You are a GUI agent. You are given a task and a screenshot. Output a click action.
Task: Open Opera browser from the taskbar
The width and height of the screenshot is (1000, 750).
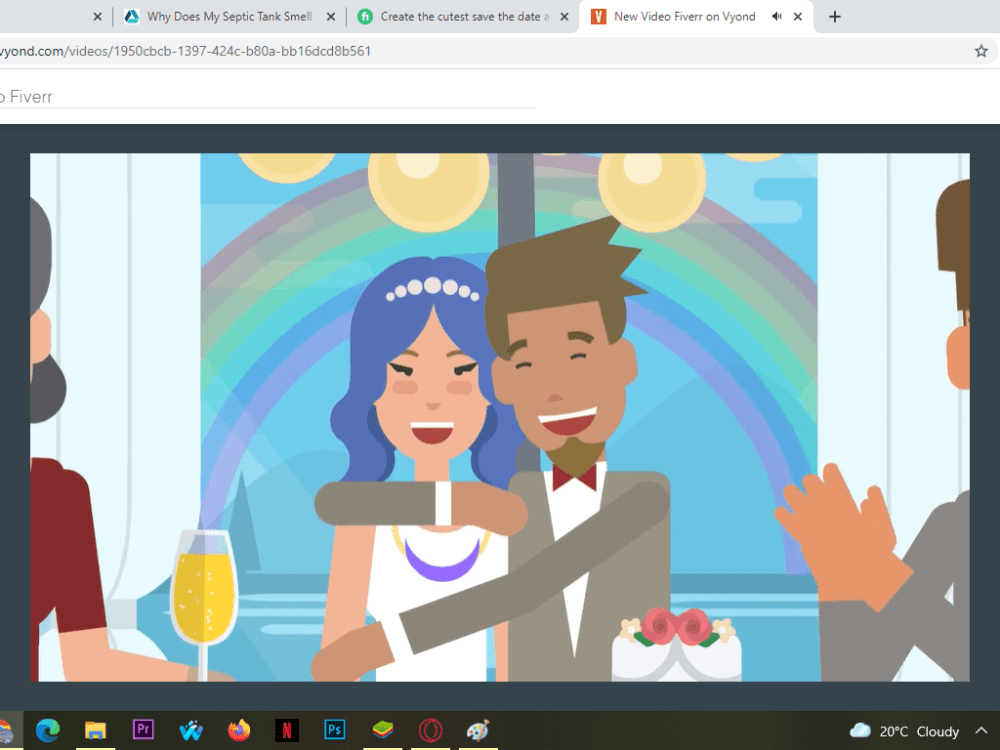click(430, 730)
